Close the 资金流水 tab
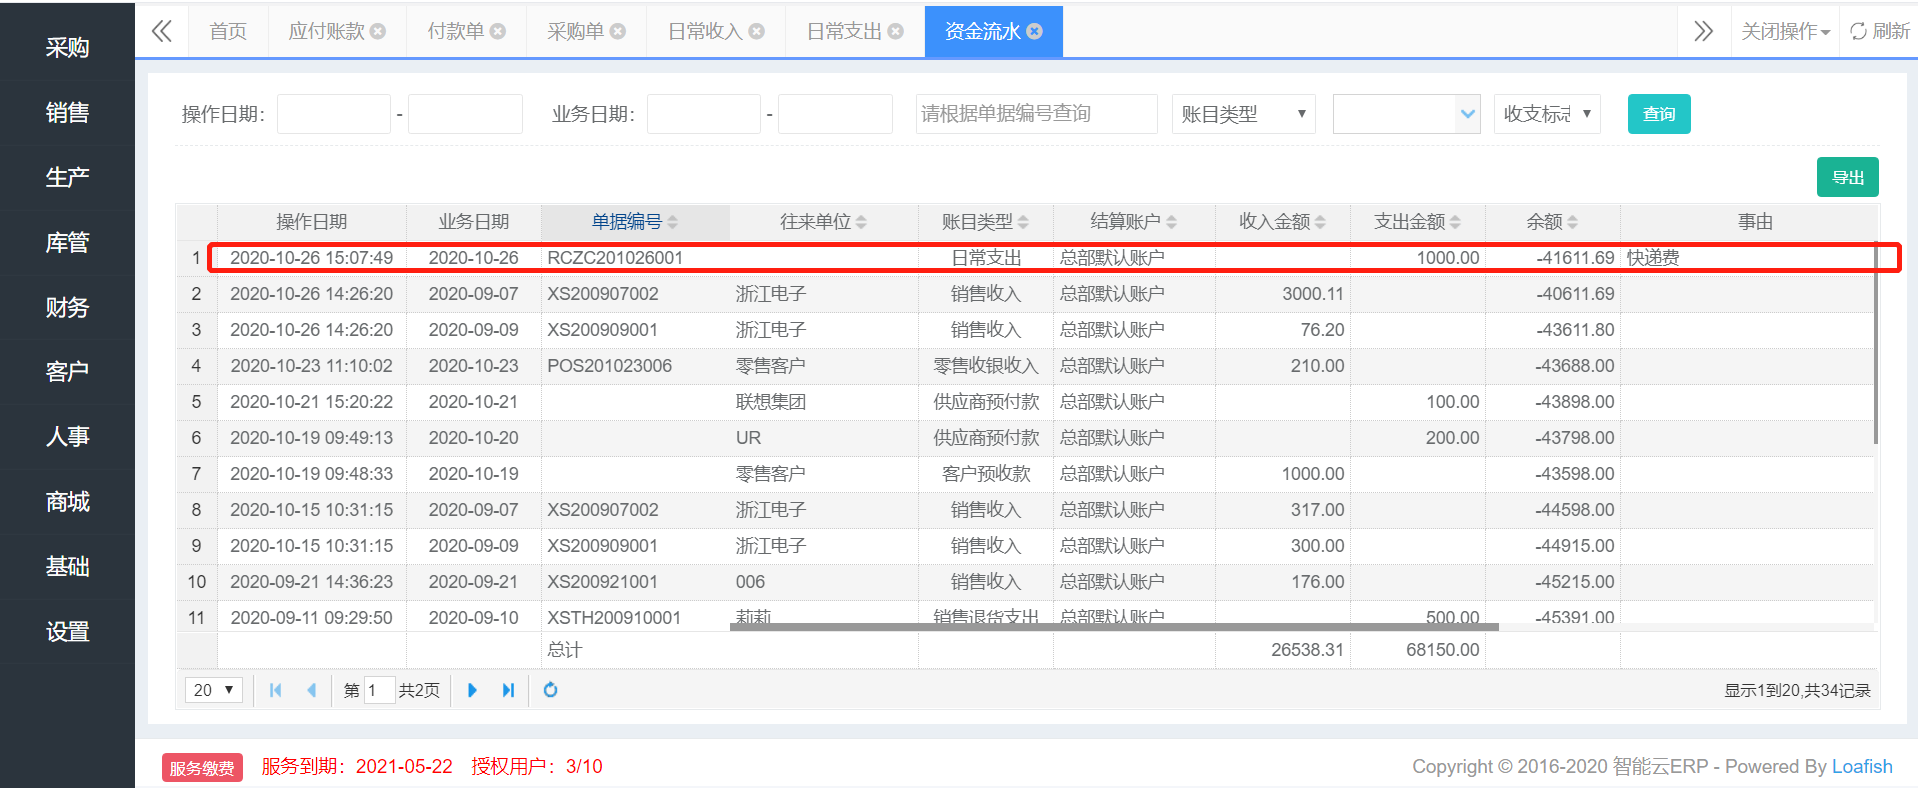 1035,32
